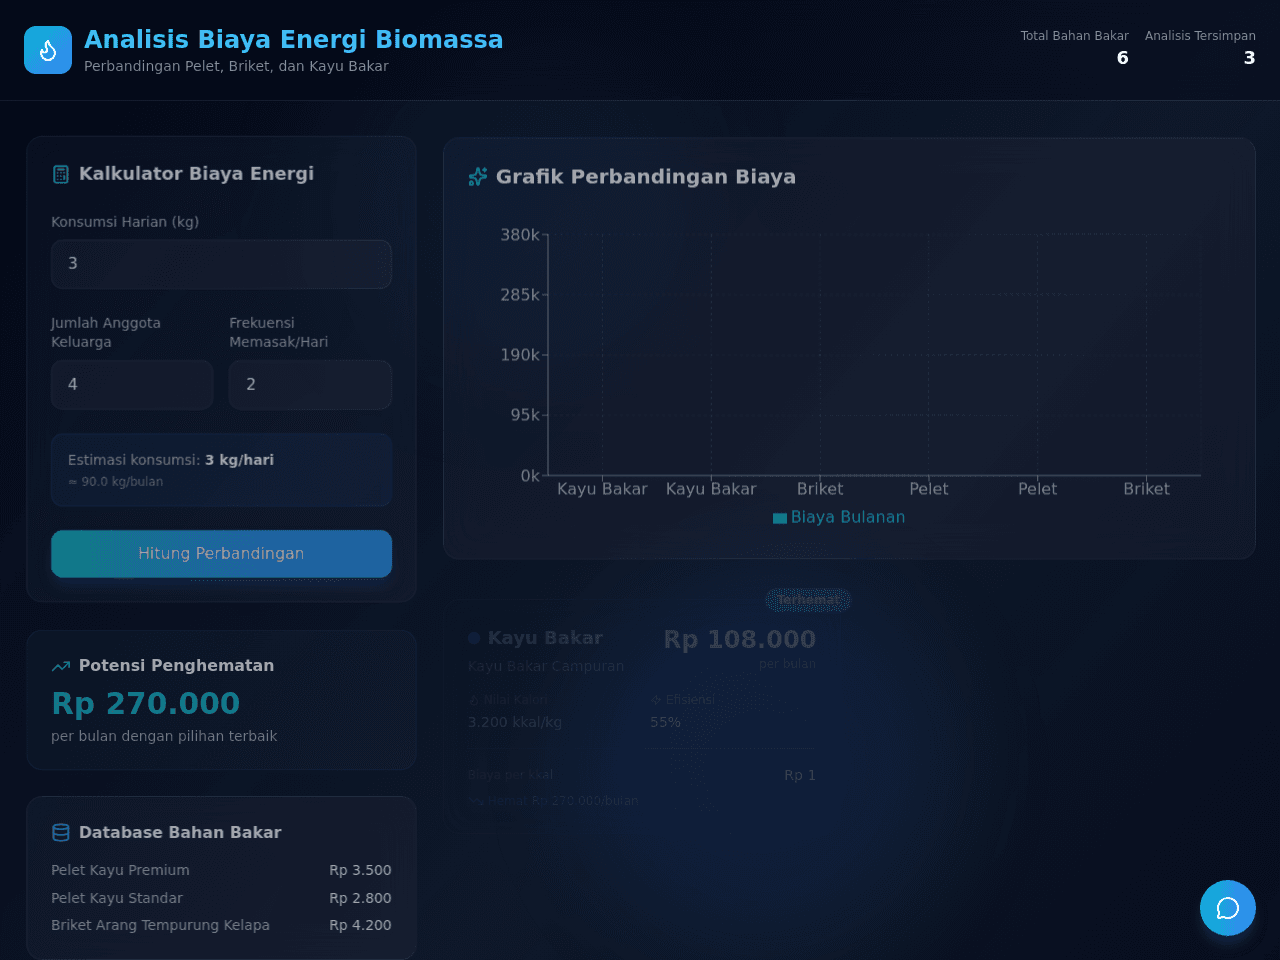Click the 90.0 kg/bulan estimate text
The height and width of the screenshot is (960, 1280).
click(x=116, y=482)
